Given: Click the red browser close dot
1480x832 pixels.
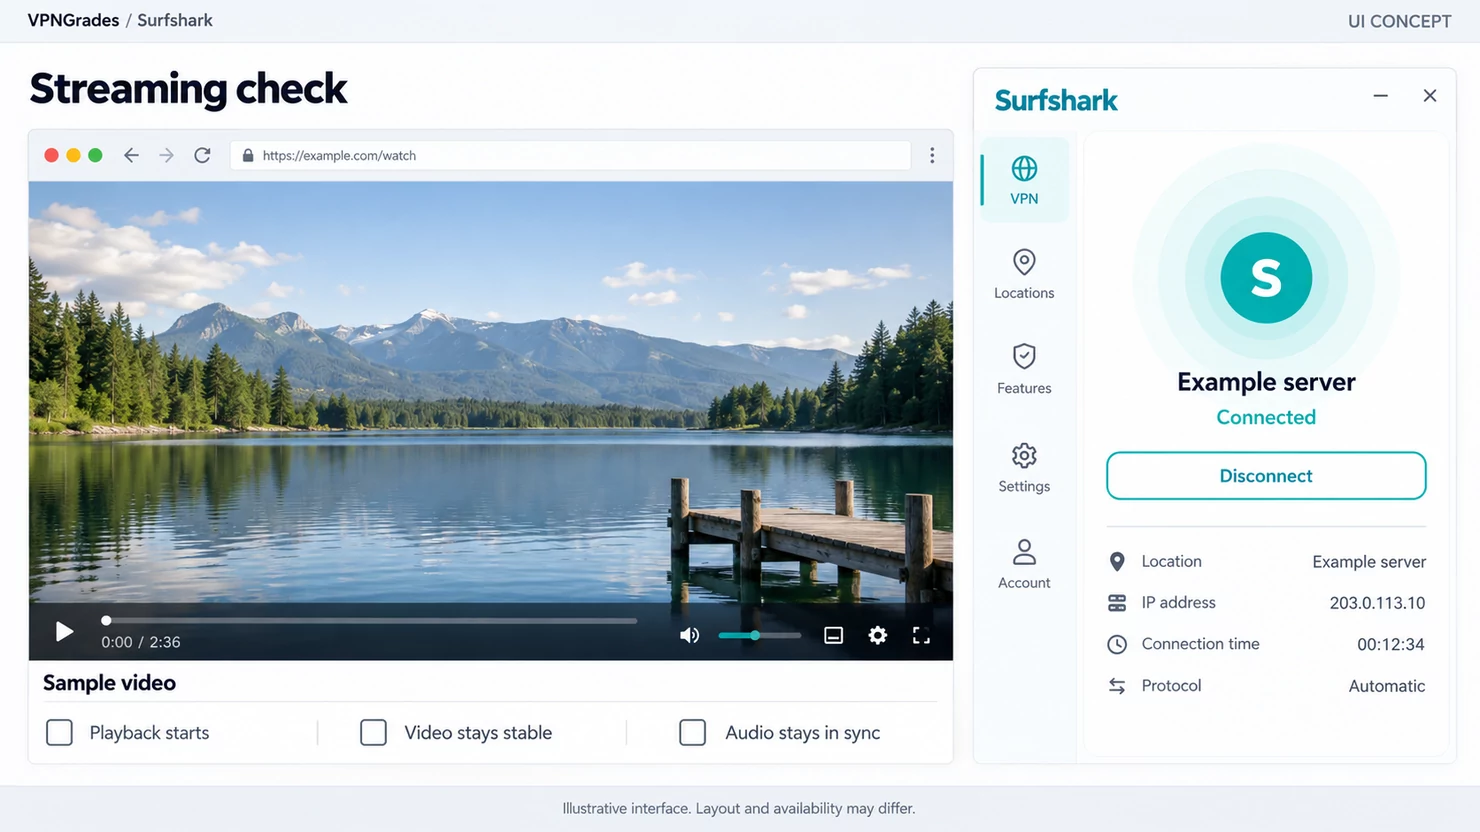Looking at the screenshot, I should tap(51, 155).
